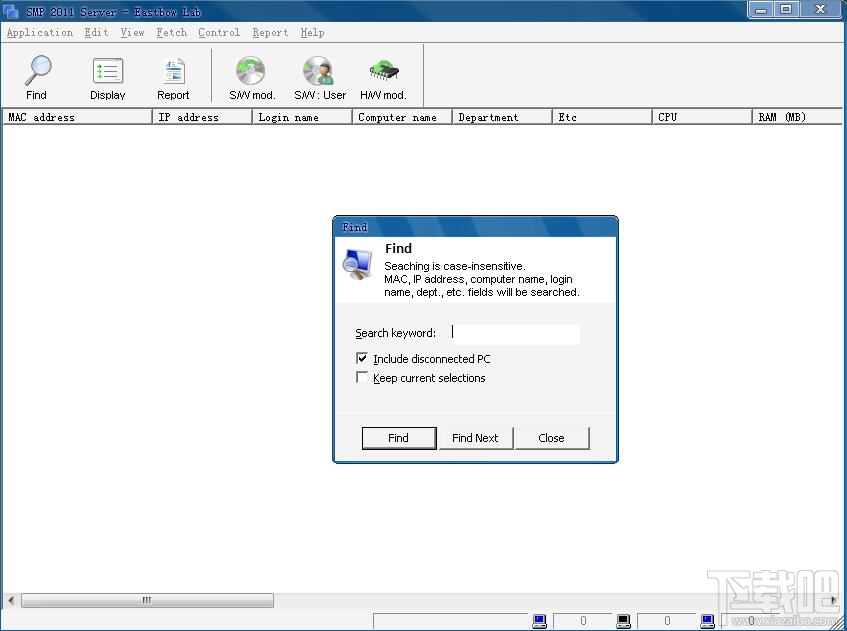The image size is (847, 631).
Task: Click the magnifier icon in the Find dialog
Action: (356, 264)
